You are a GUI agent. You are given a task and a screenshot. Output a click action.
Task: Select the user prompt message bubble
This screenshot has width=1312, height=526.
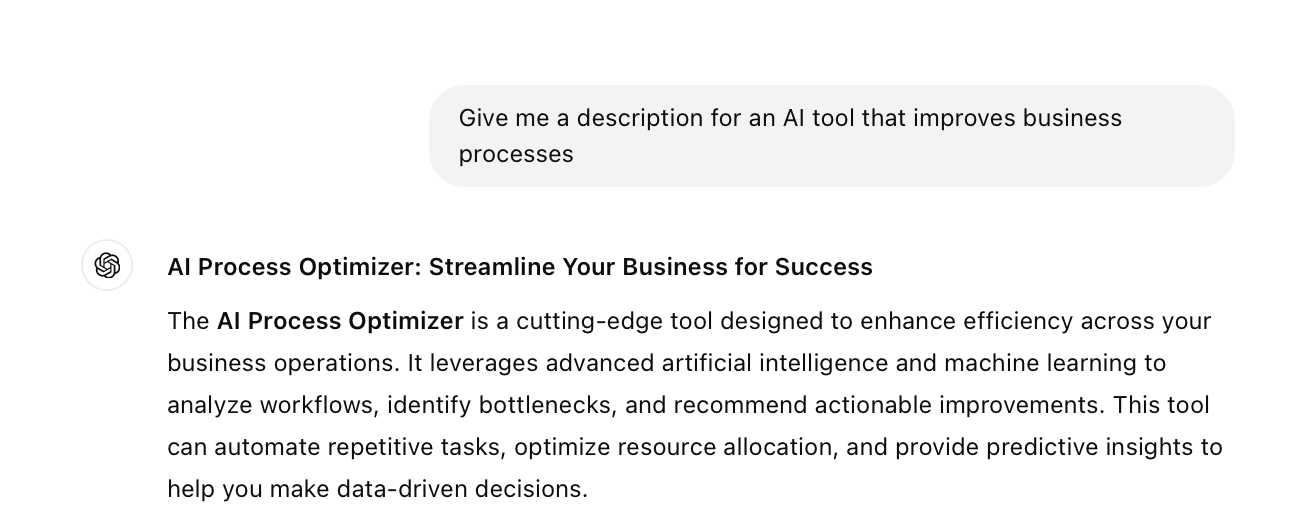coord(832,136)
